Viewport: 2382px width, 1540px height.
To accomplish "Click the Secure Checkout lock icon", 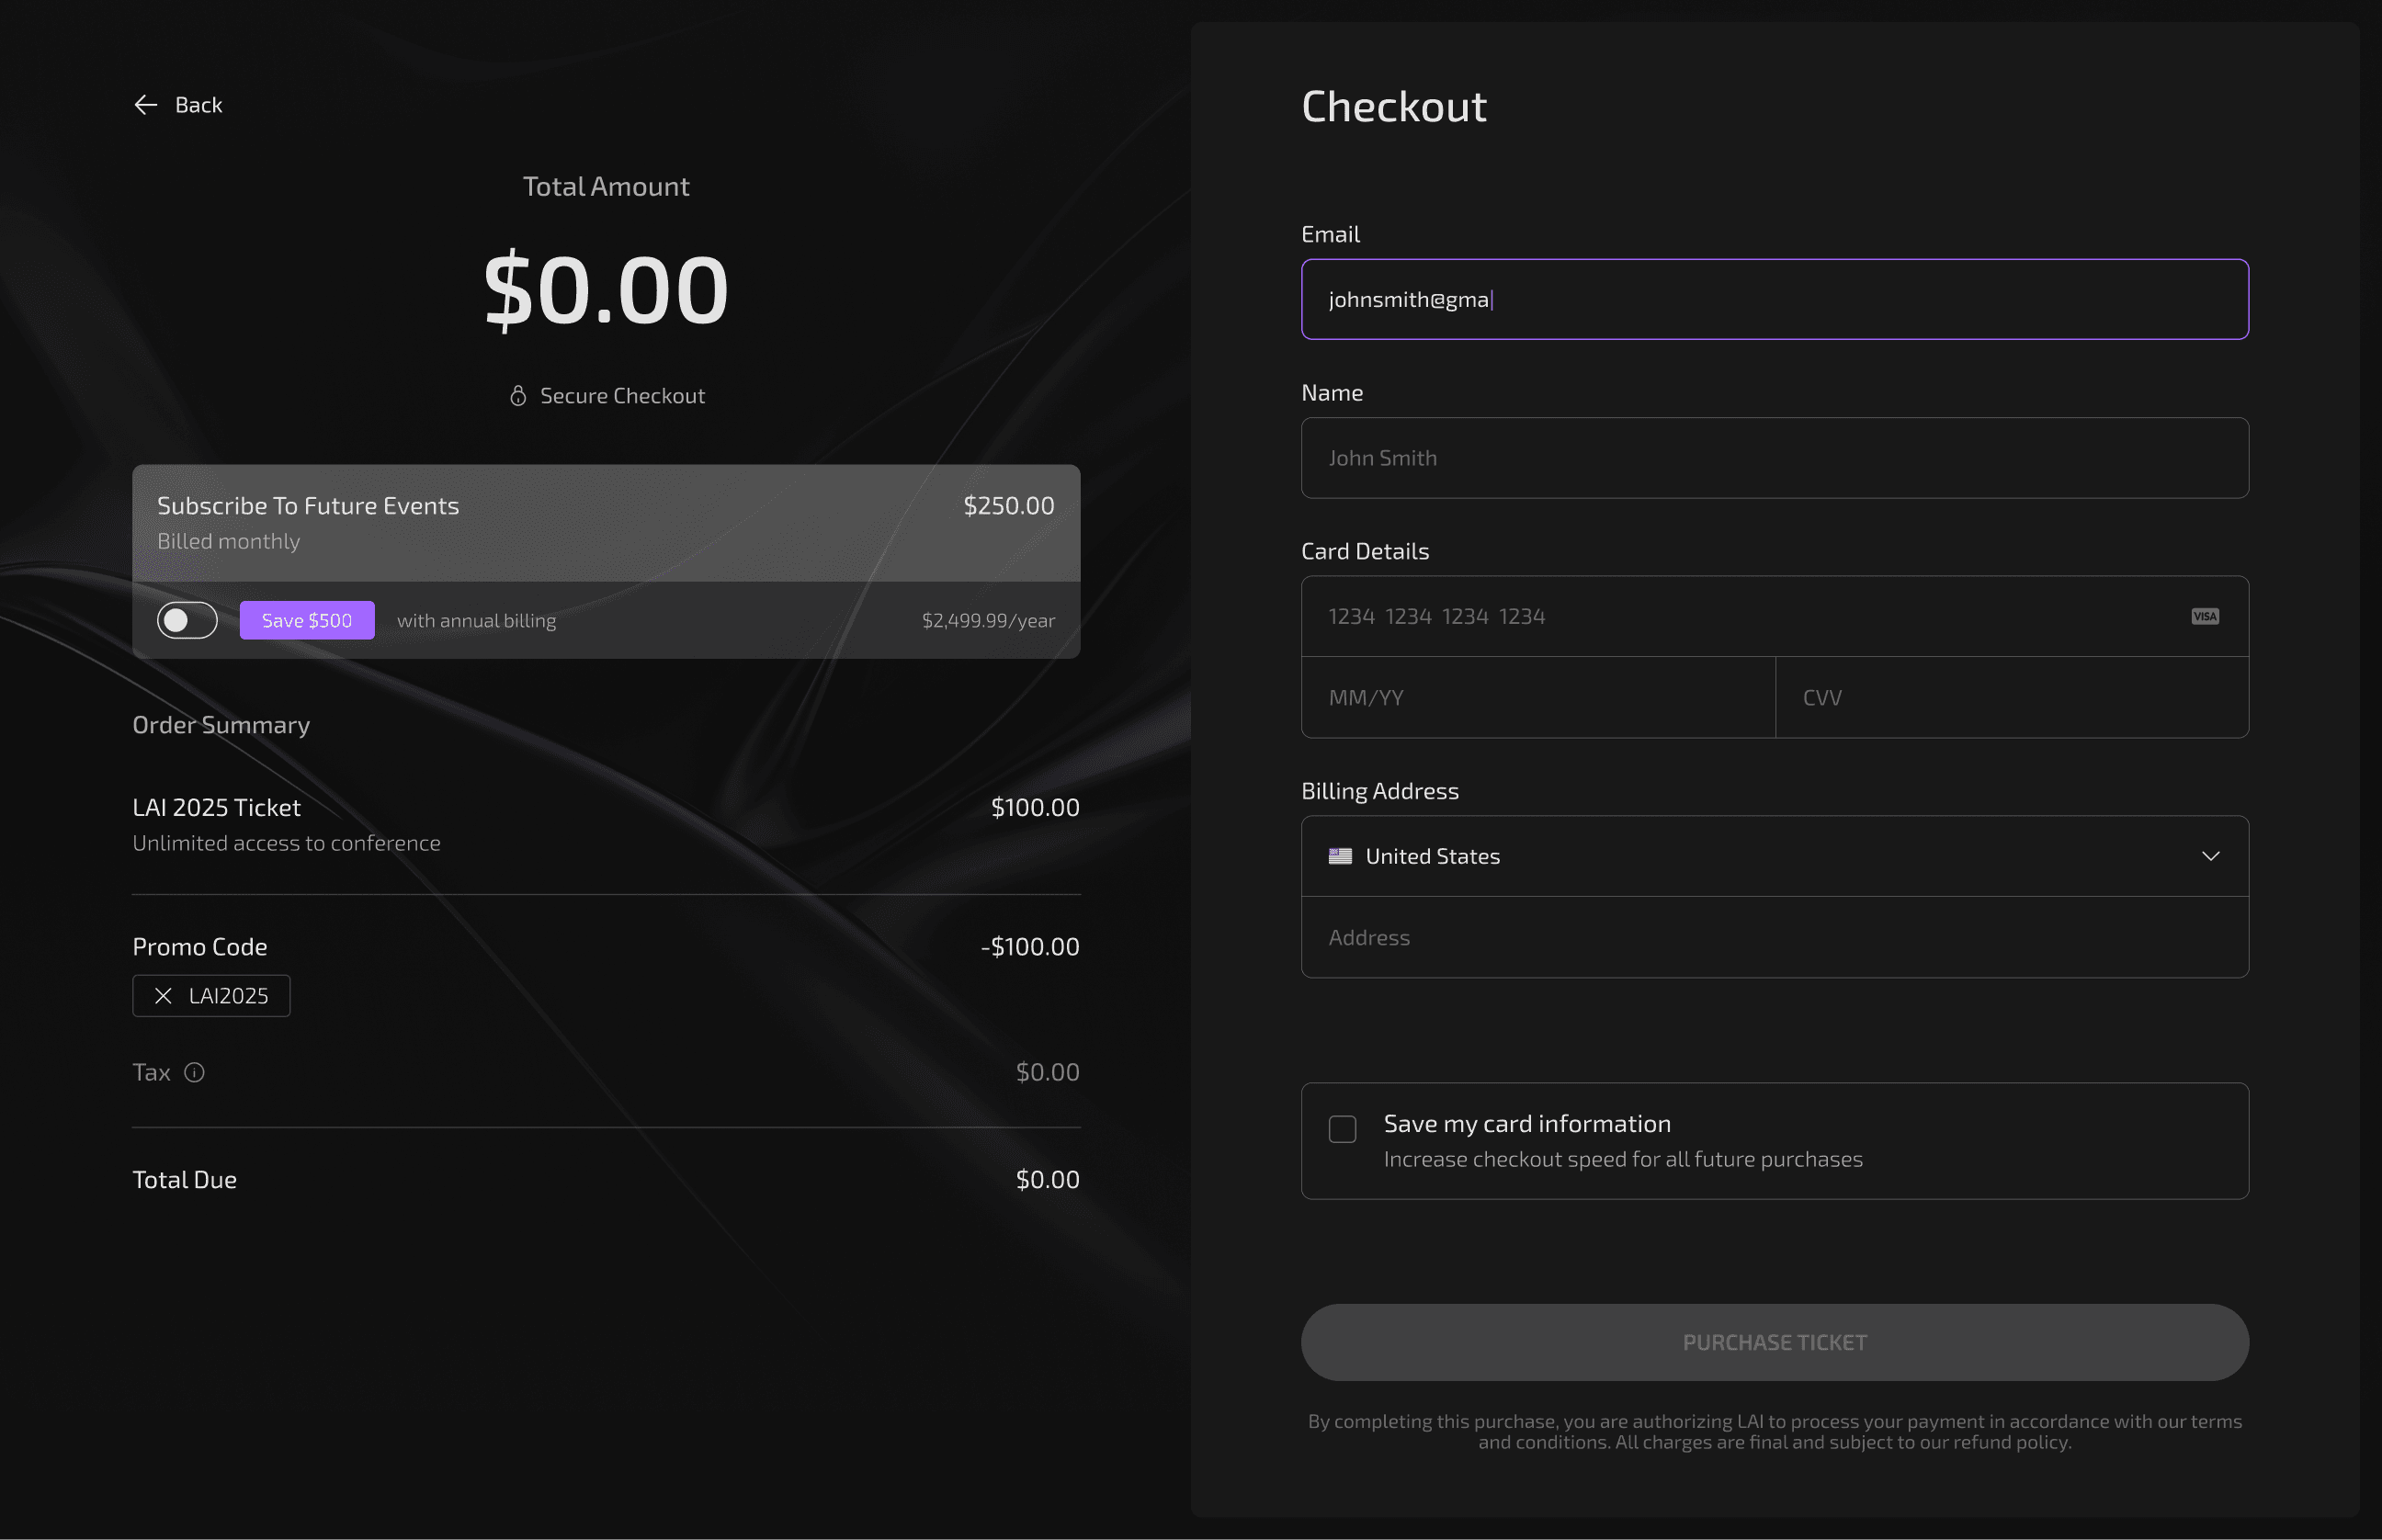I will click(x=518, y=396).
